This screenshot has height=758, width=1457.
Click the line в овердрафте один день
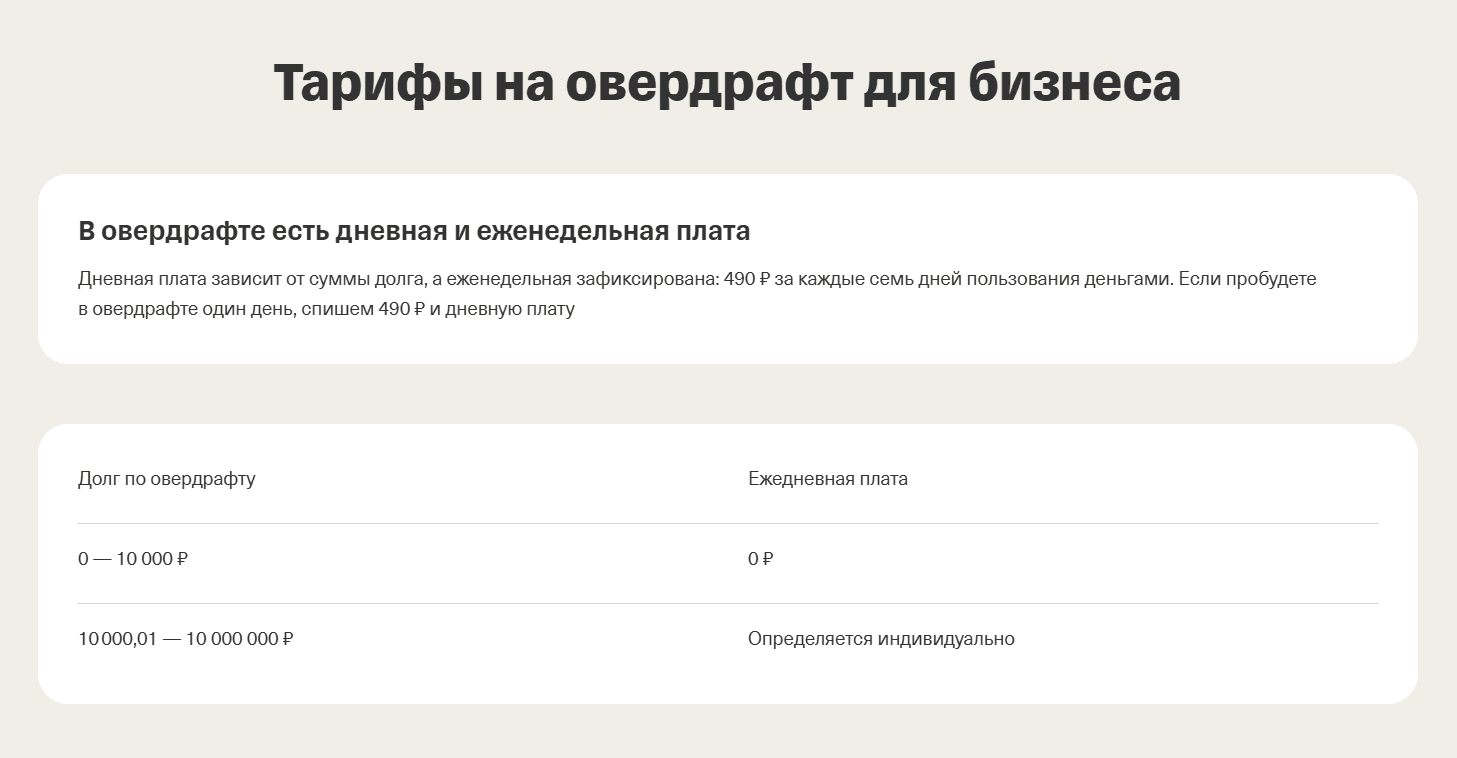(326, 309)
